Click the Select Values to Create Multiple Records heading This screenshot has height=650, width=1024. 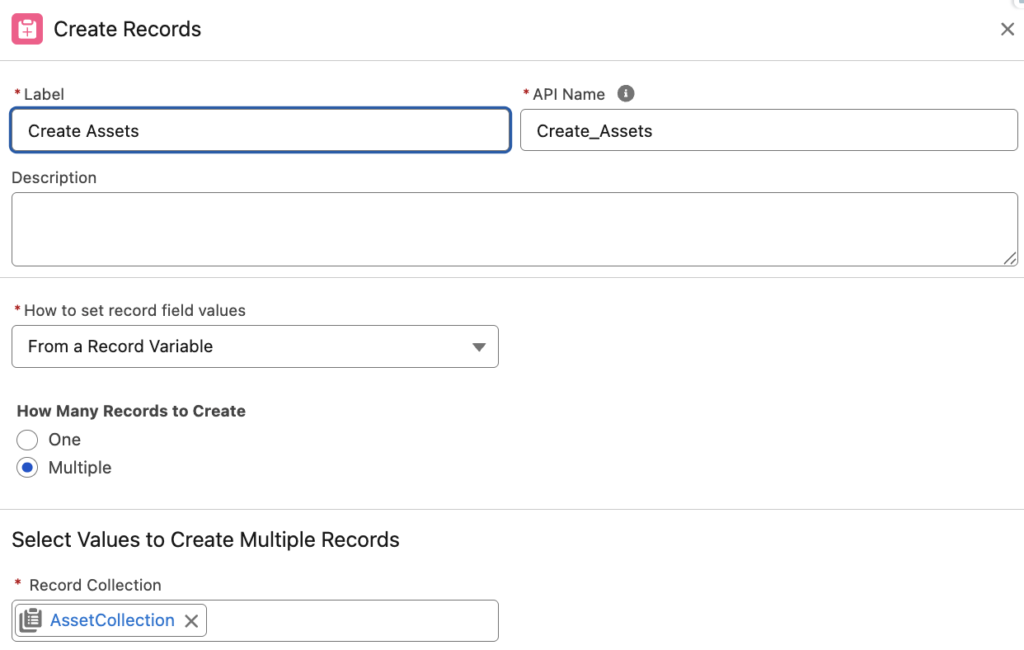204,539
